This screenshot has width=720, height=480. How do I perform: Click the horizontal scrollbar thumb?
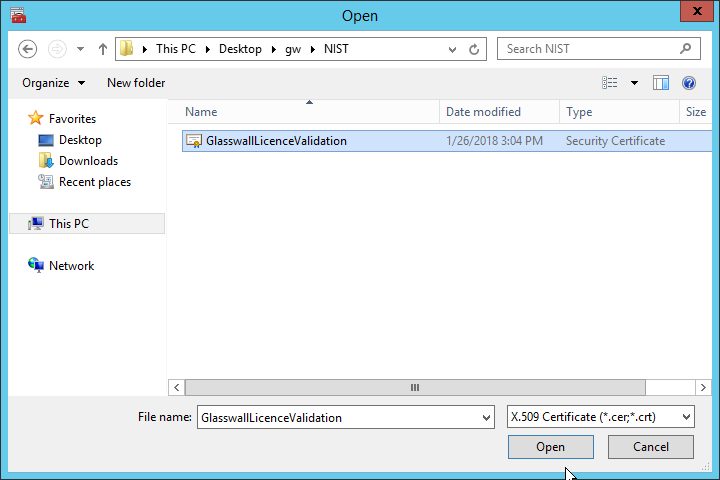click(x=414, y=387)
